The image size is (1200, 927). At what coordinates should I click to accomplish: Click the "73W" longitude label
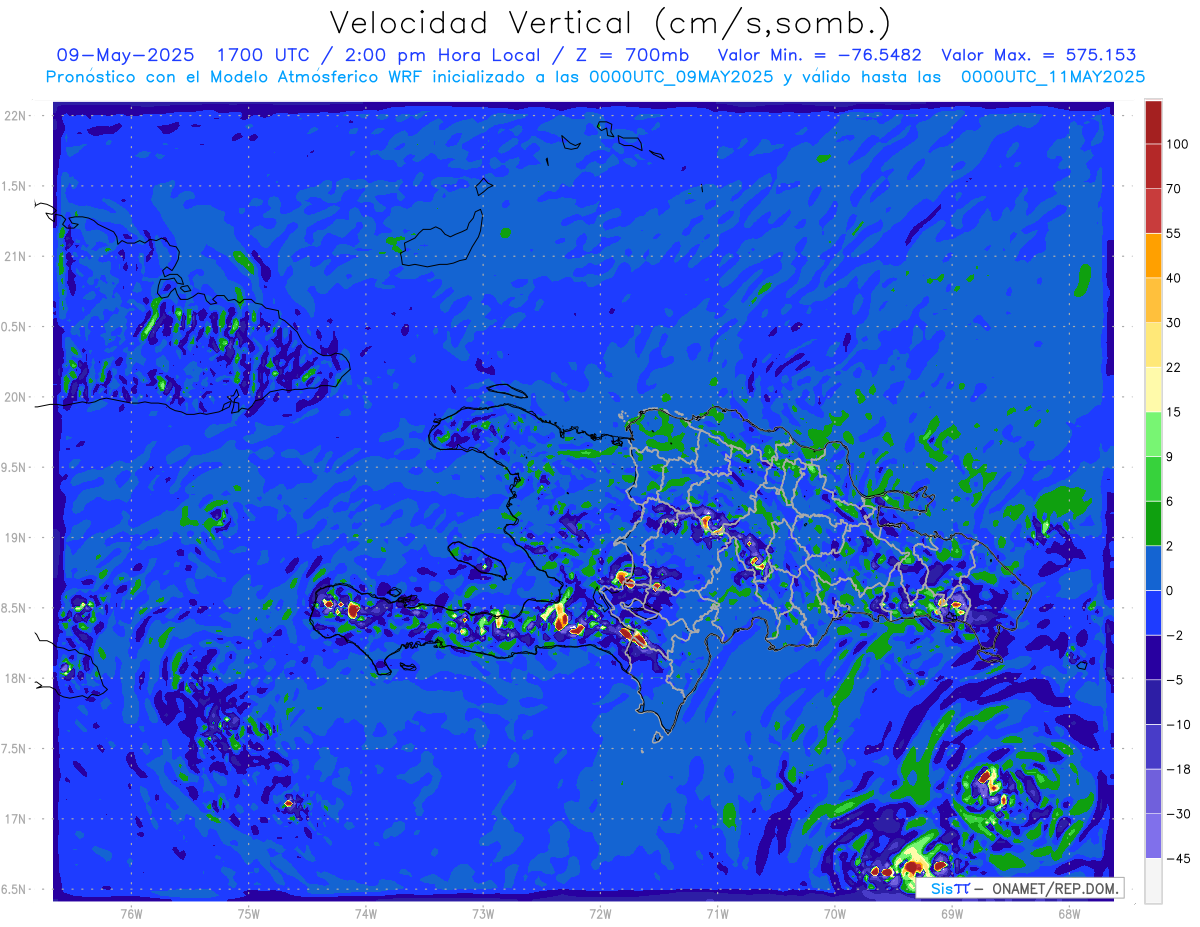point(483,913)
